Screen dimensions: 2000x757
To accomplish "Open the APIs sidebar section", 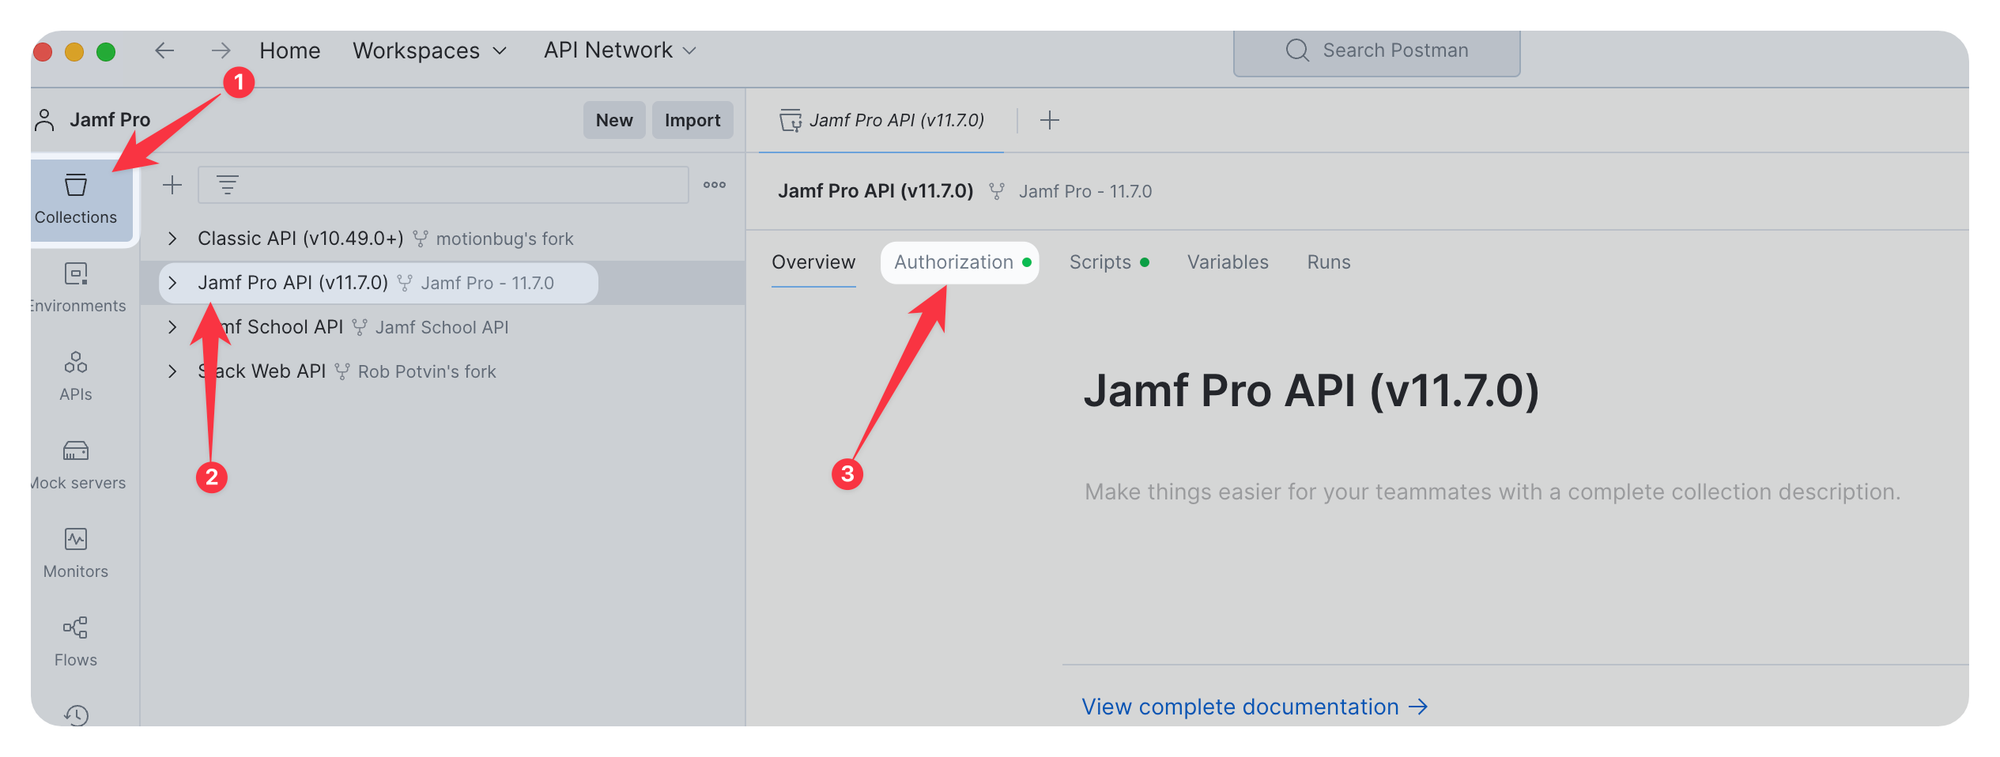I will tap(76, 376).
